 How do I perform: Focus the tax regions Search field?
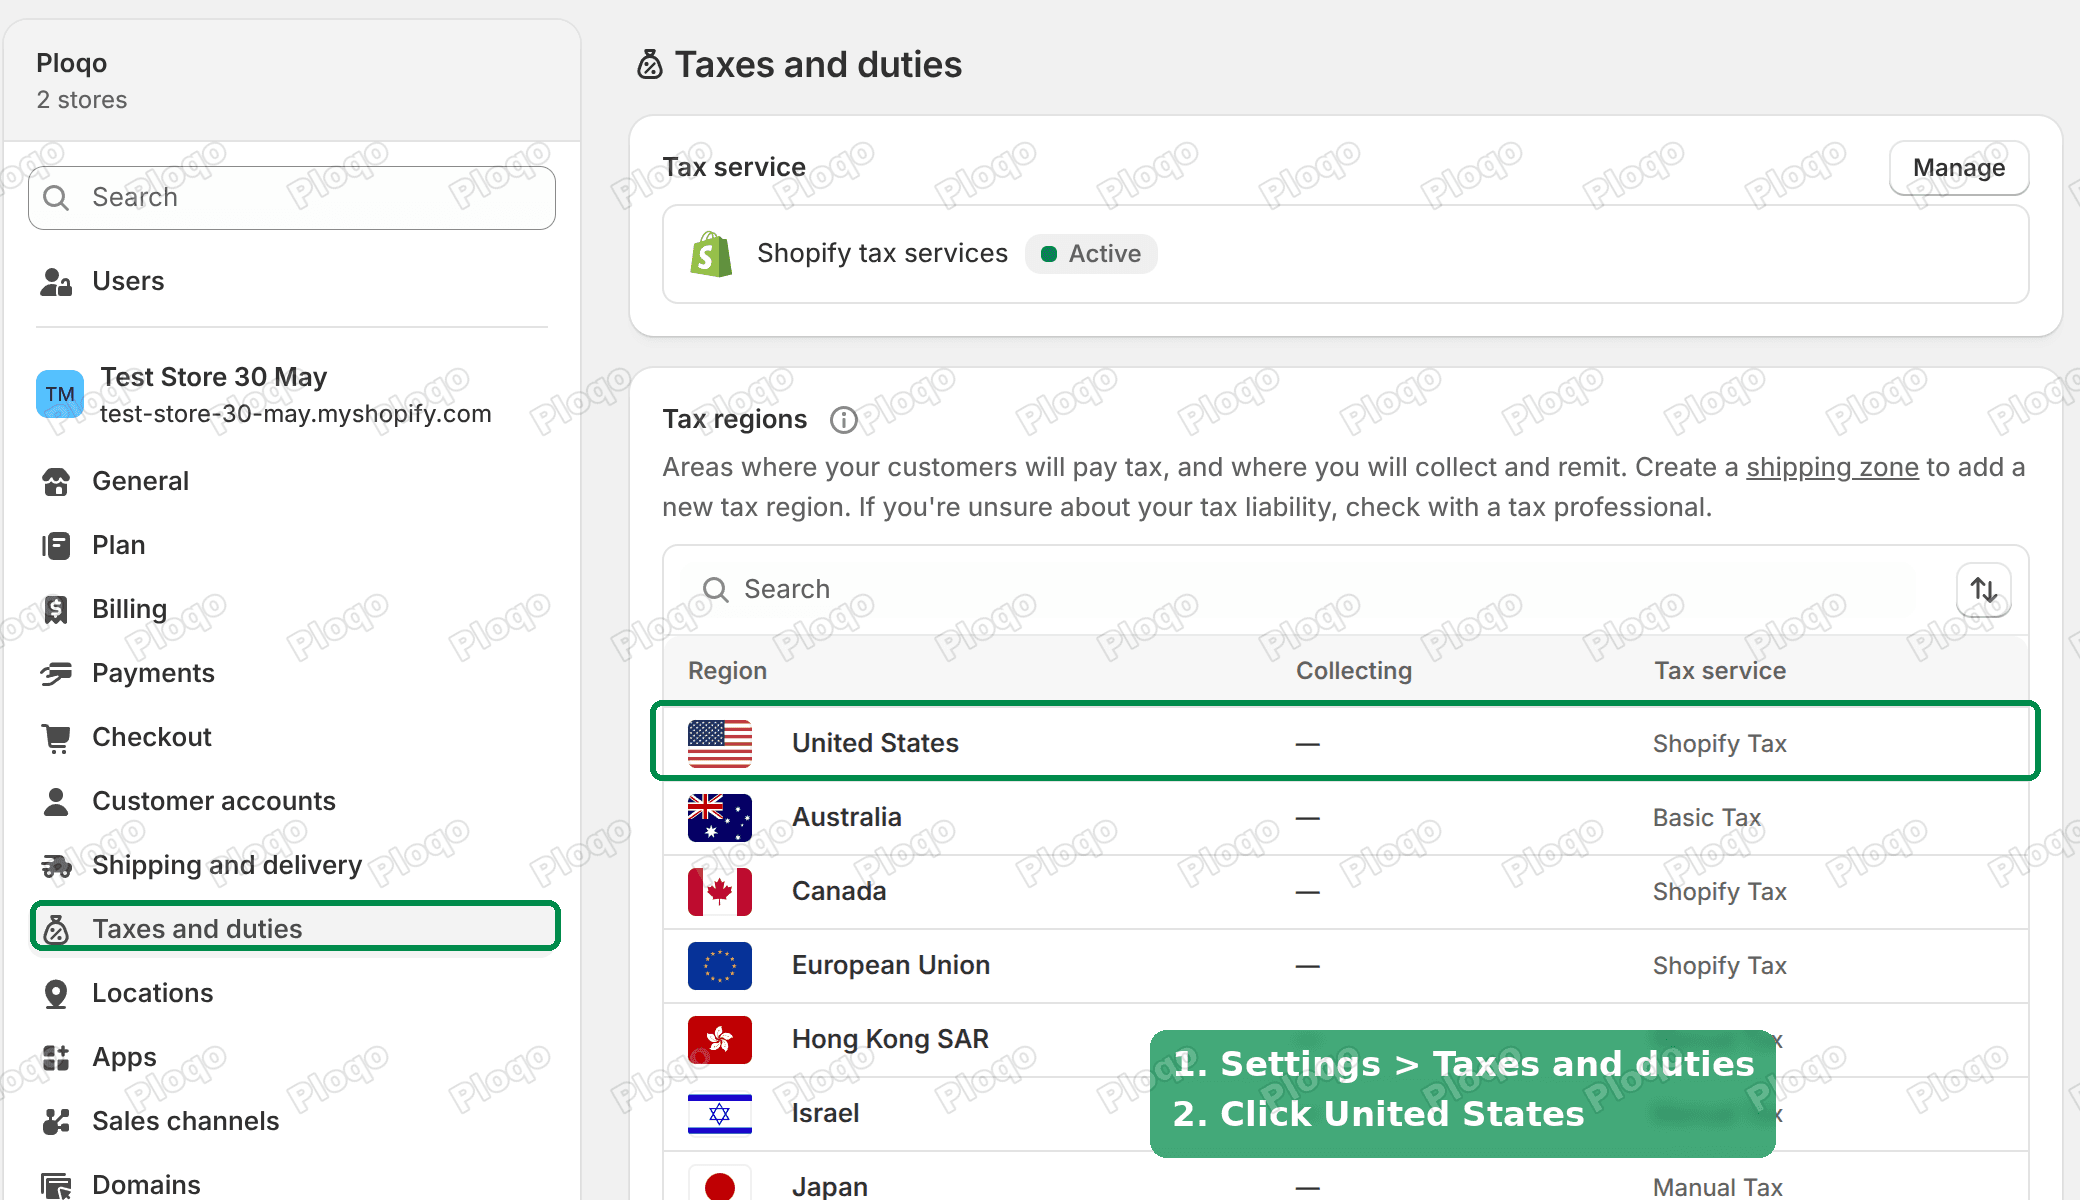pos(1308,590)
